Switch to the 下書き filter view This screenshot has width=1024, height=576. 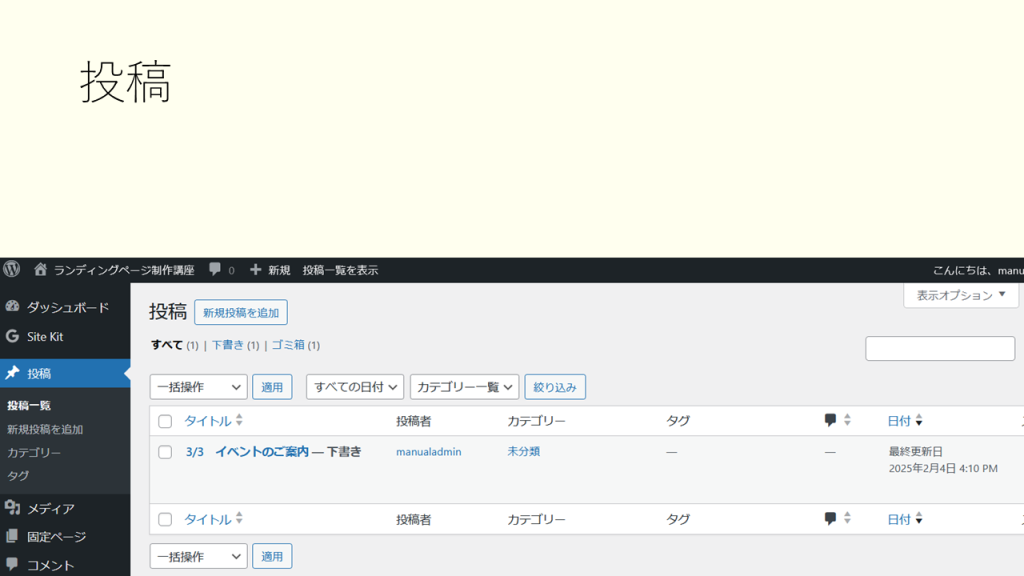[227, 345]
